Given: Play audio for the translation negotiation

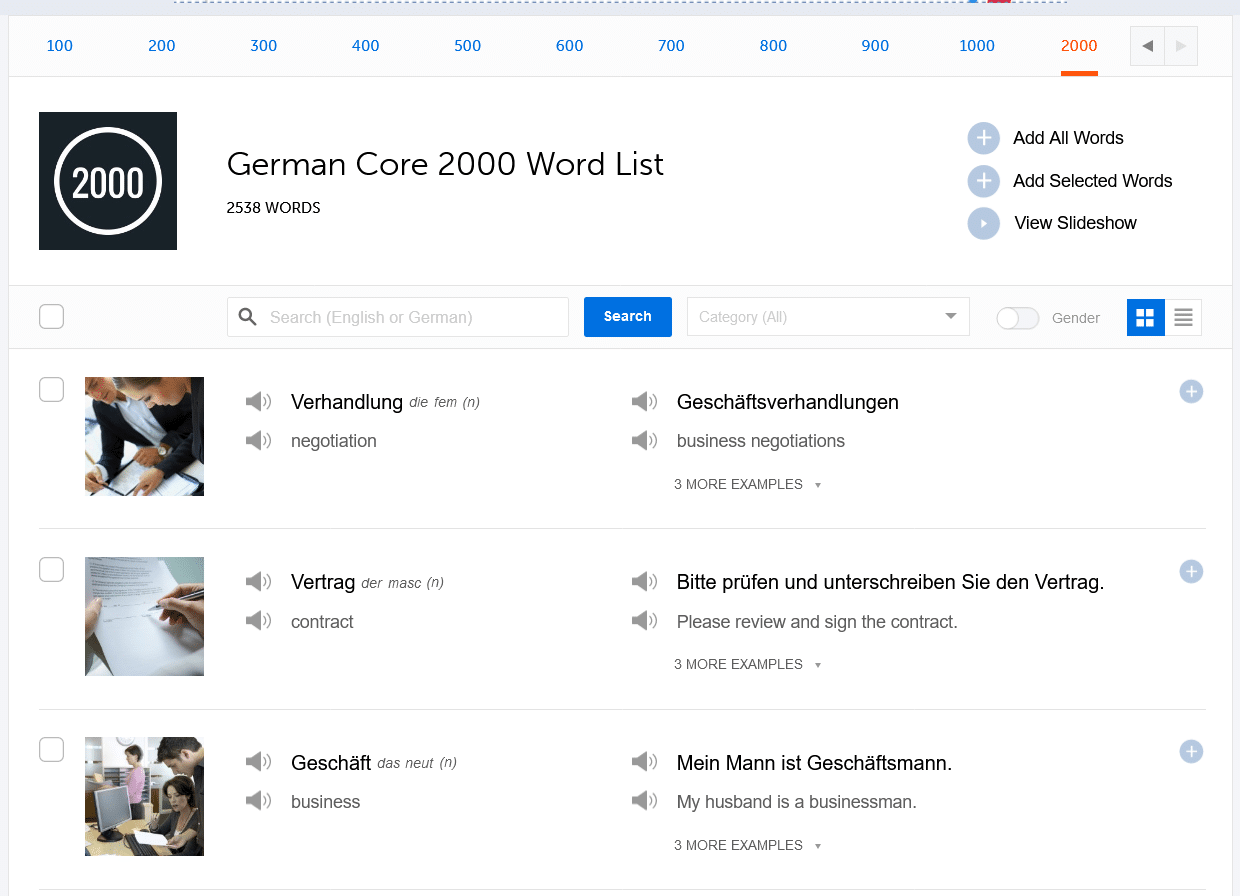Looking at the screenshot, I should click(x=258, y=440).
